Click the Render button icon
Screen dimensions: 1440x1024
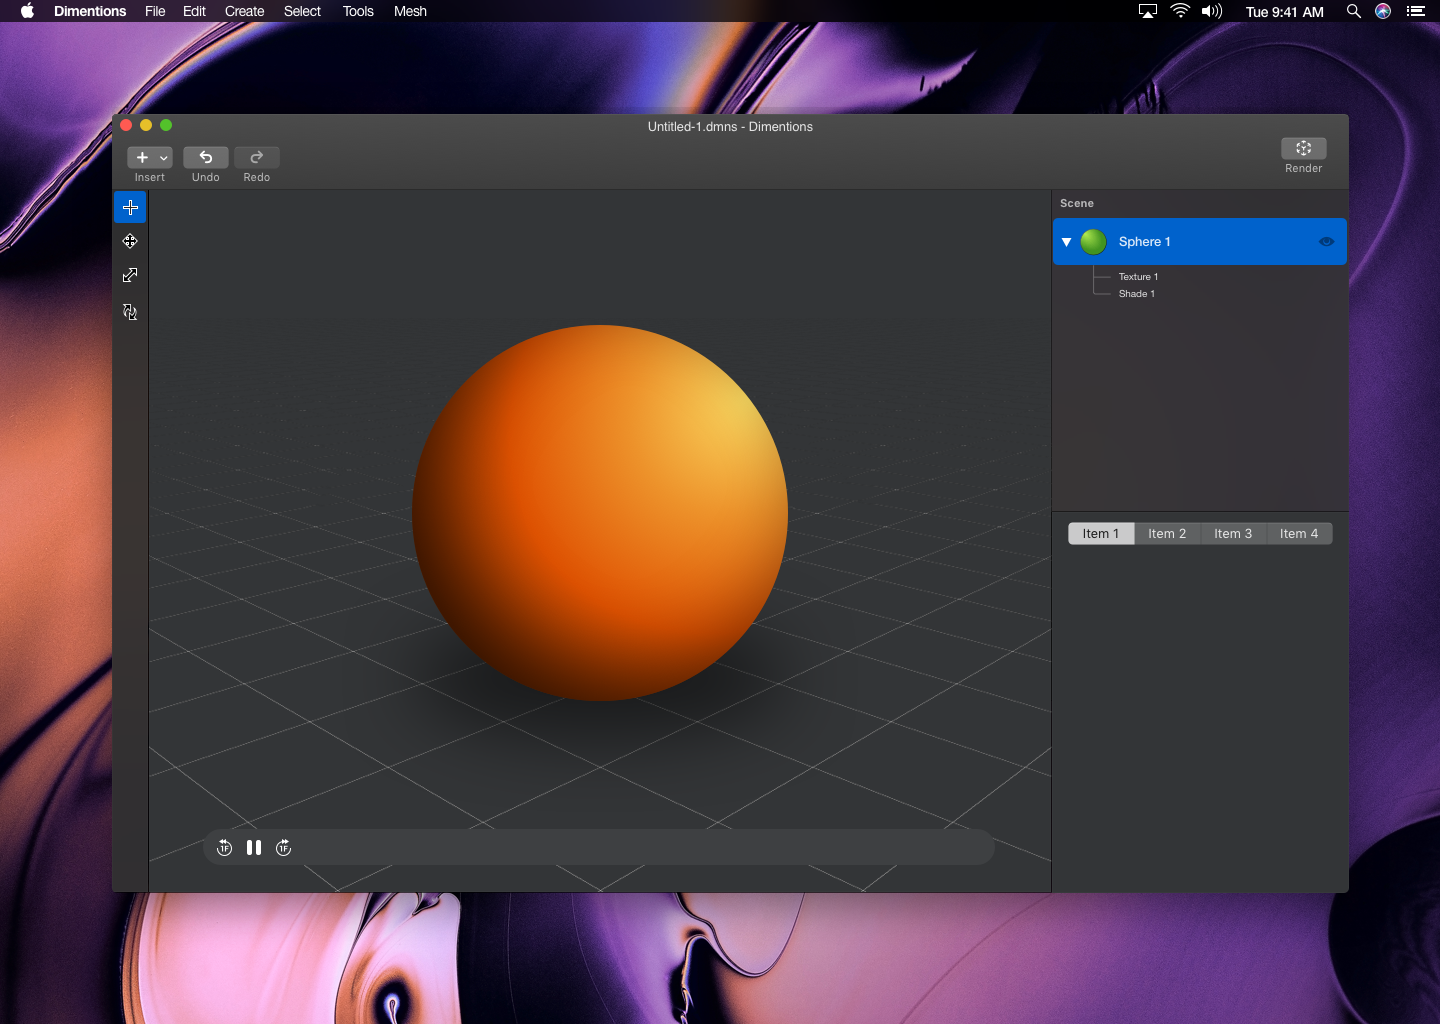point(1303,149)
